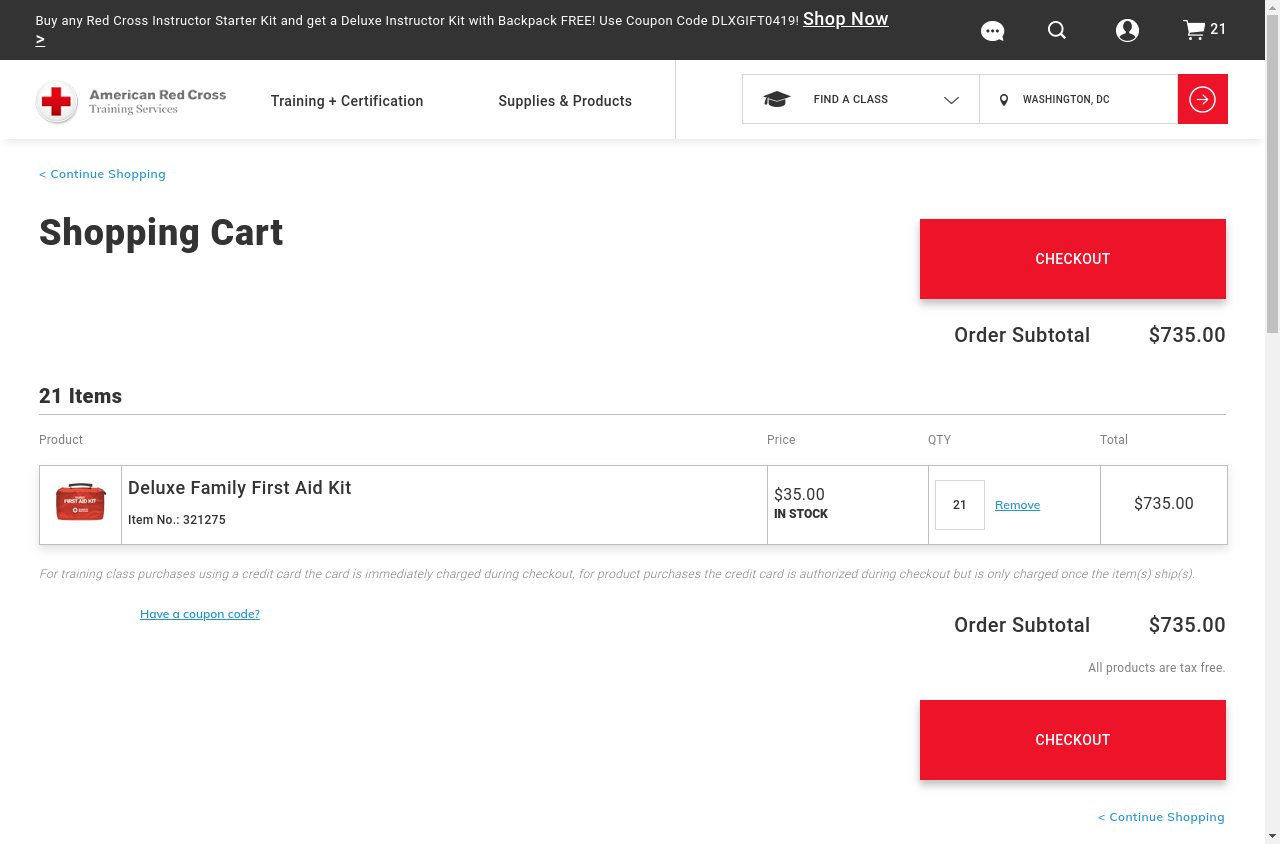1280x844 pixels.
Task: Click the bottom Checkout button
Action: coord(1072,740)
